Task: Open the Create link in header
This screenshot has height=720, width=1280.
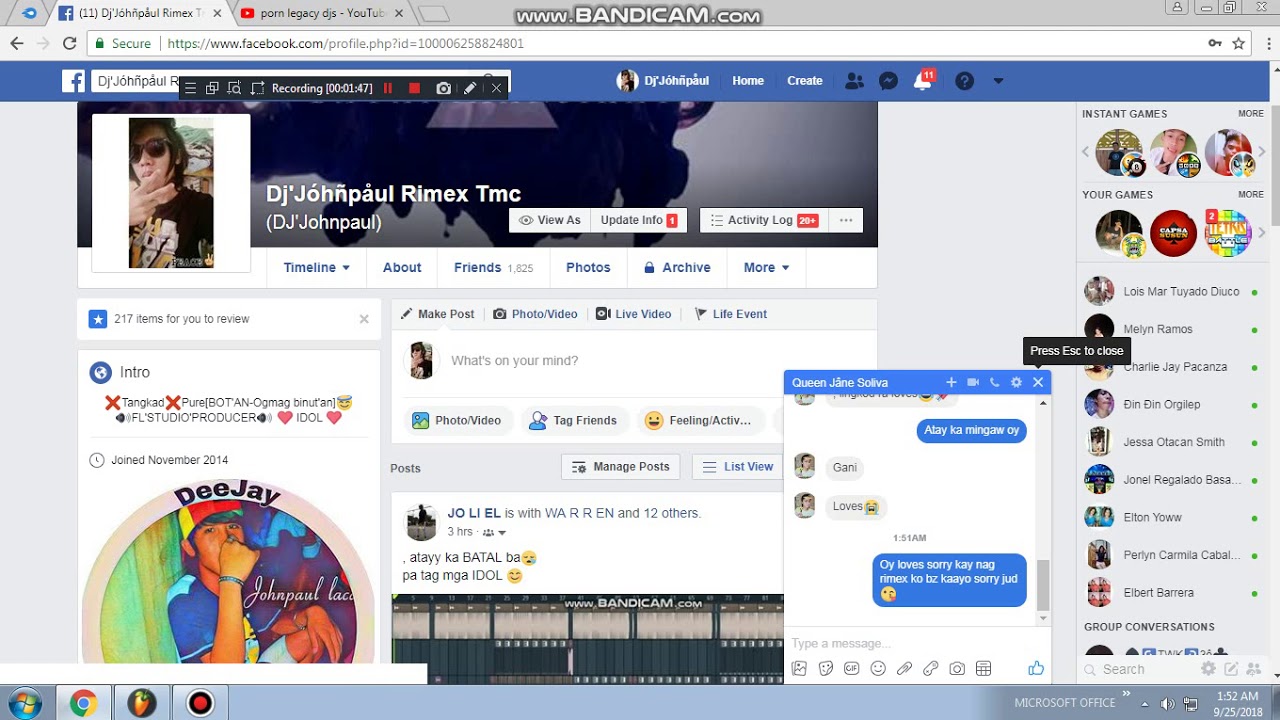Action: click(x=805, y=81)
